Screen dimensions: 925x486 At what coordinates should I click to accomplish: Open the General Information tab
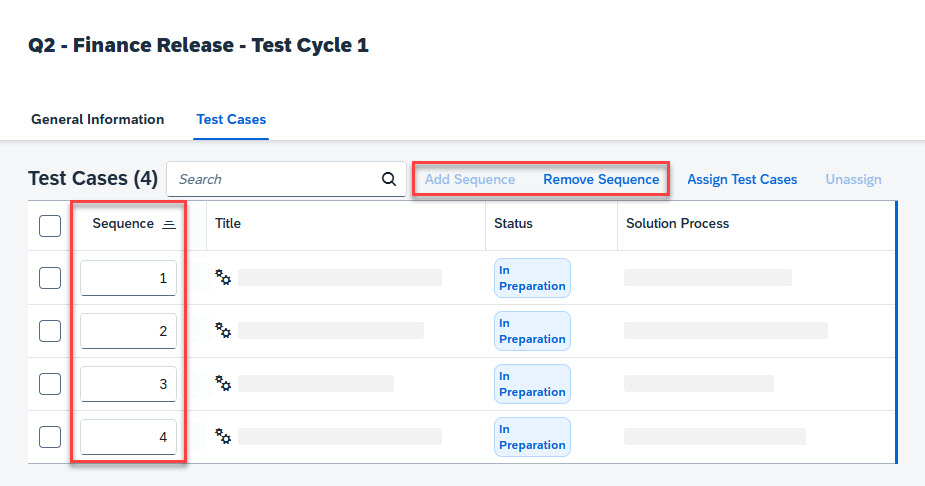[x=97, y=120]
